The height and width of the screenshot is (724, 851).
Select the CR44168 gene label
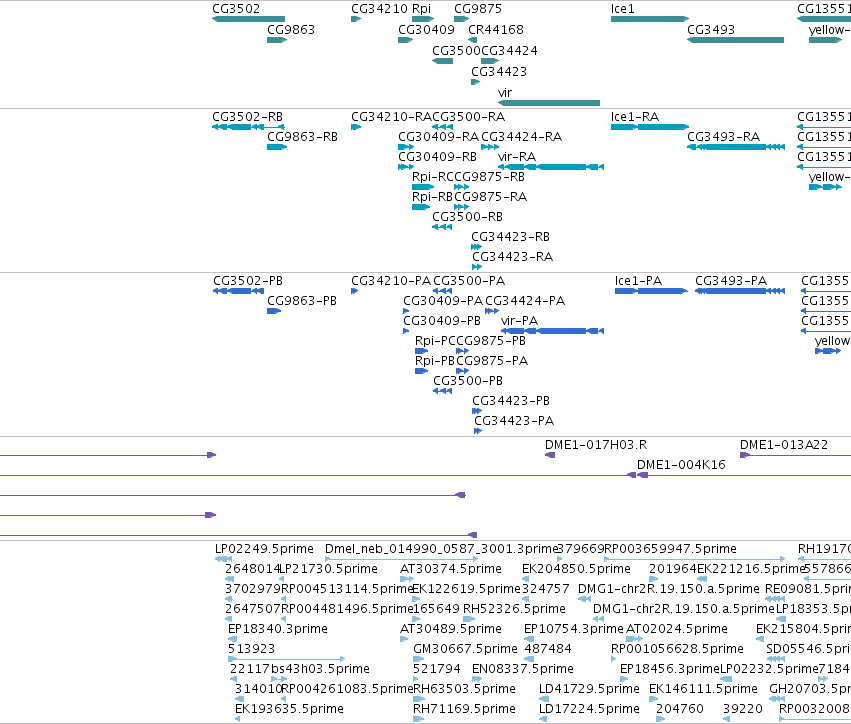tap(496, 30)
